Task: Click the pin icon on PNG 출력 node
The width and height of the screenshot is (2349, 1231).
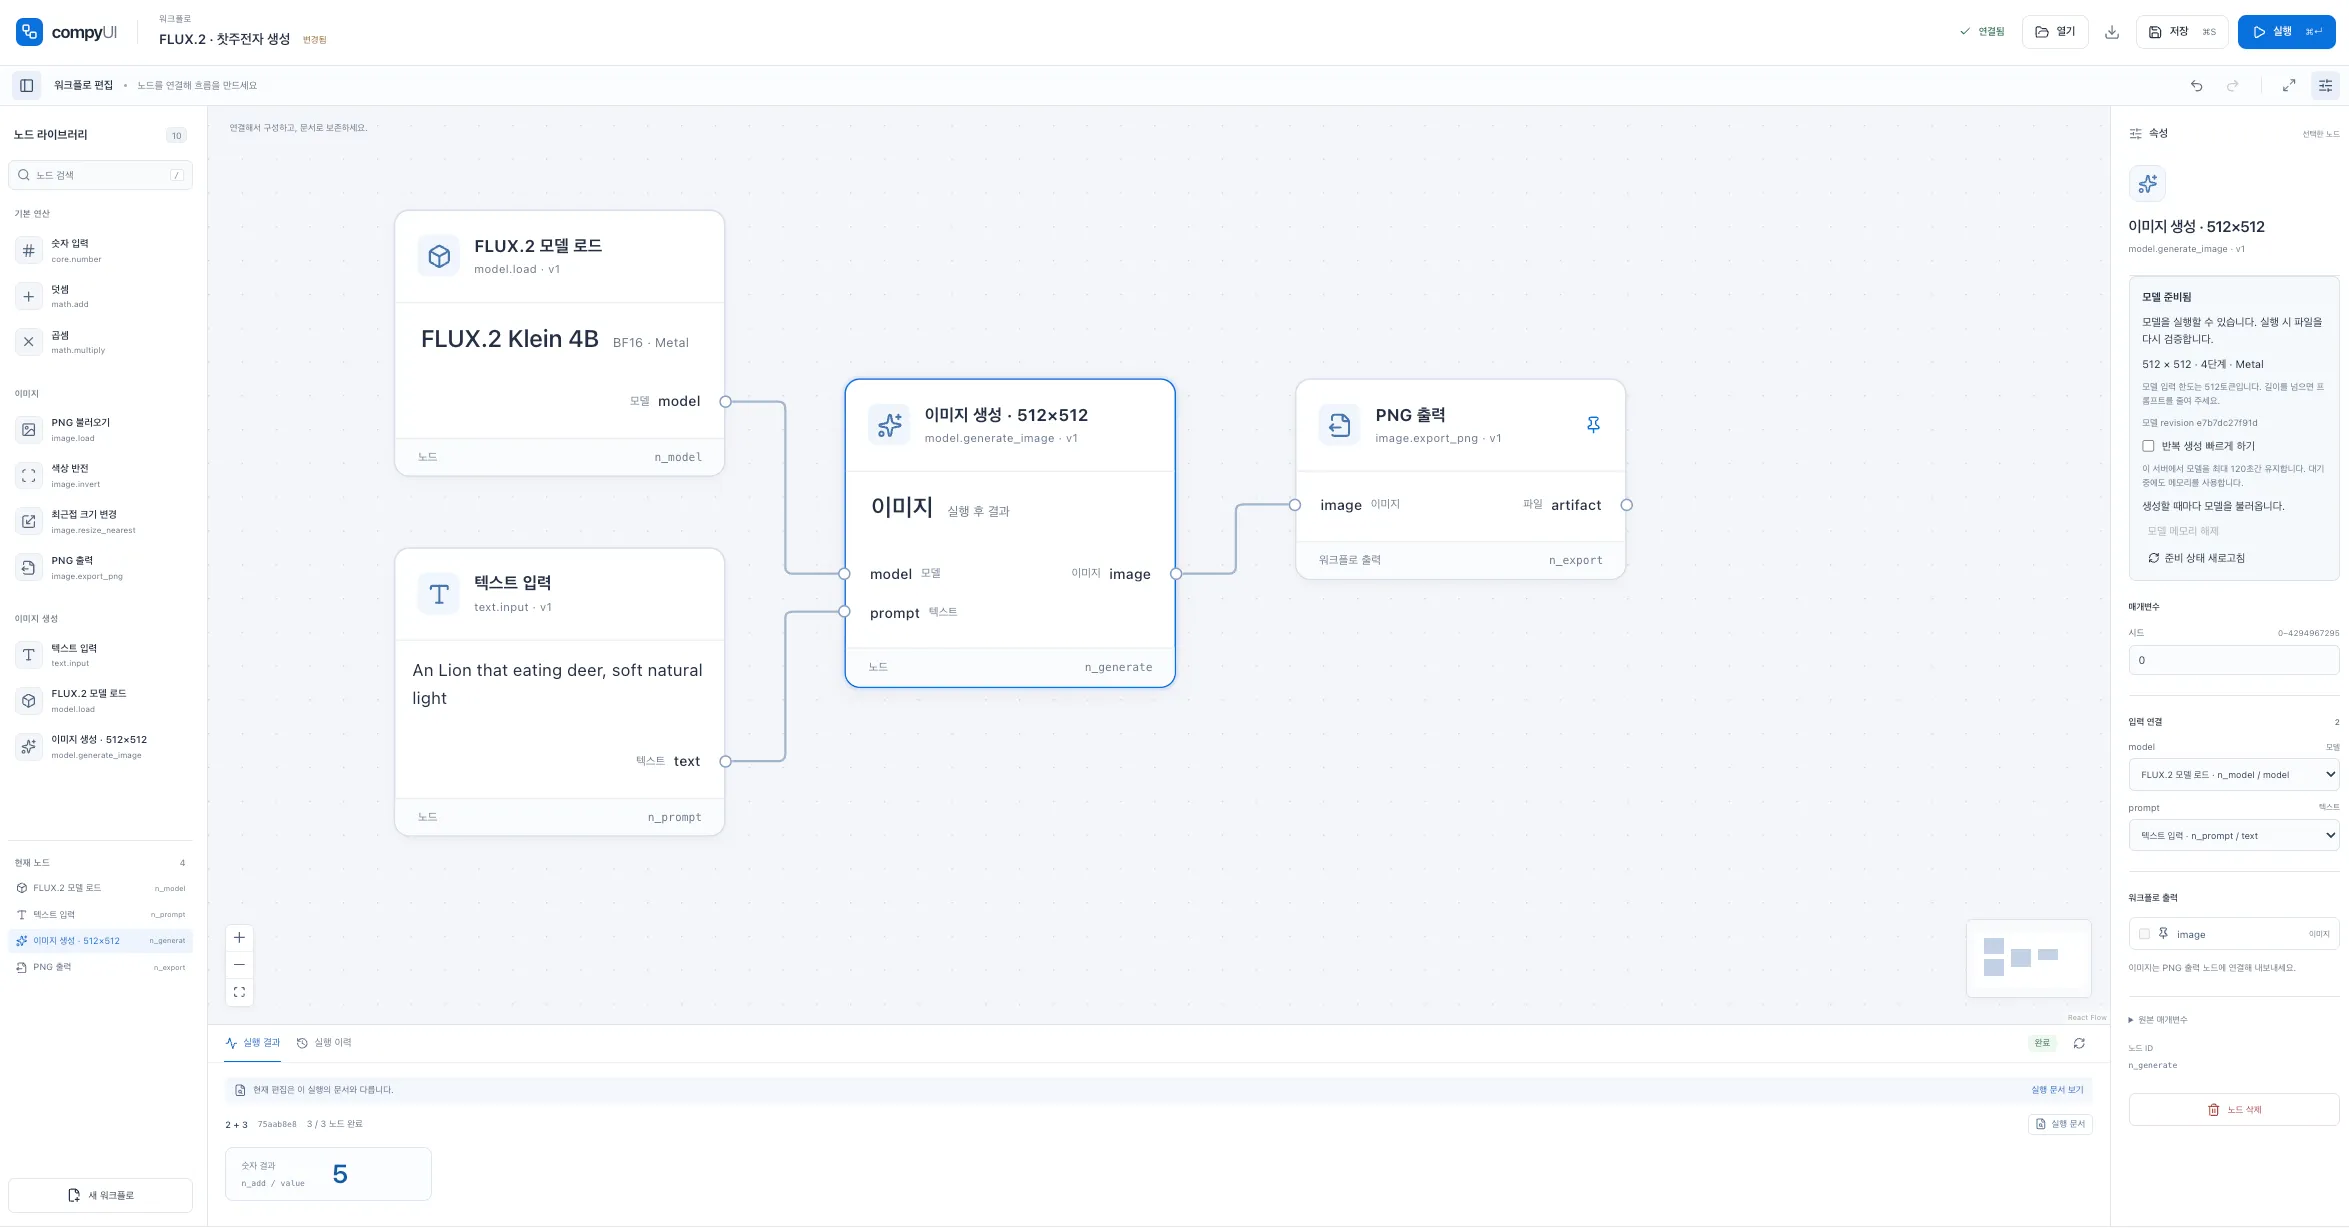Action: click(x=1593, y=425)
